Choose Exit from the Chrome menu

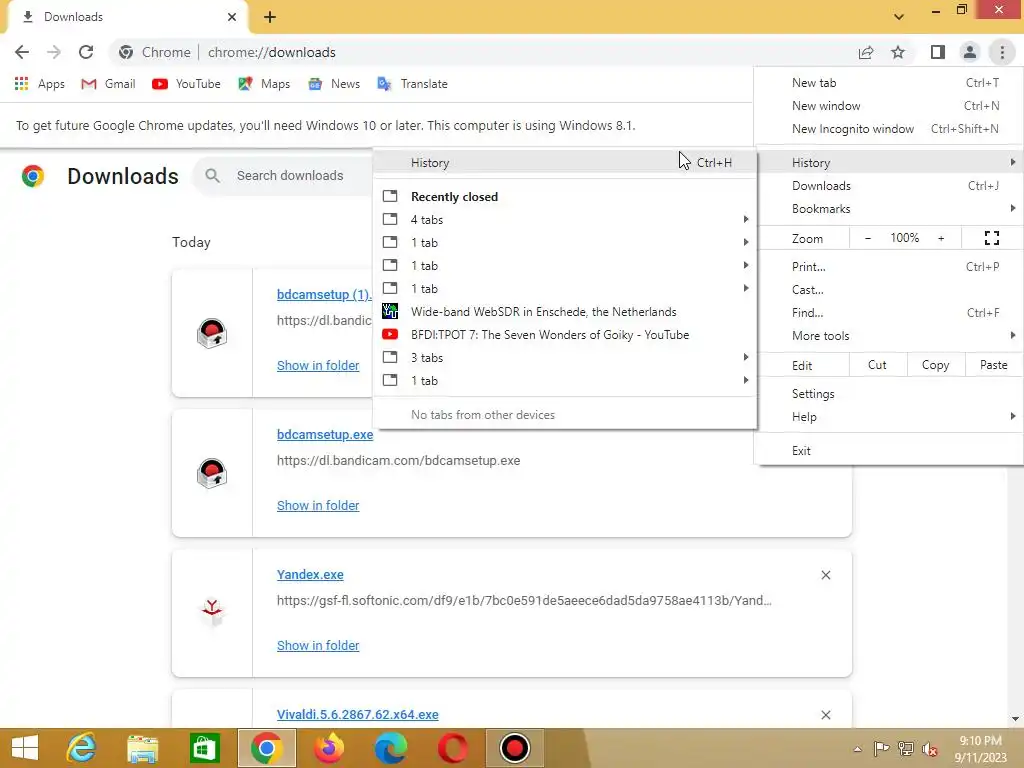tap(888, 451)
